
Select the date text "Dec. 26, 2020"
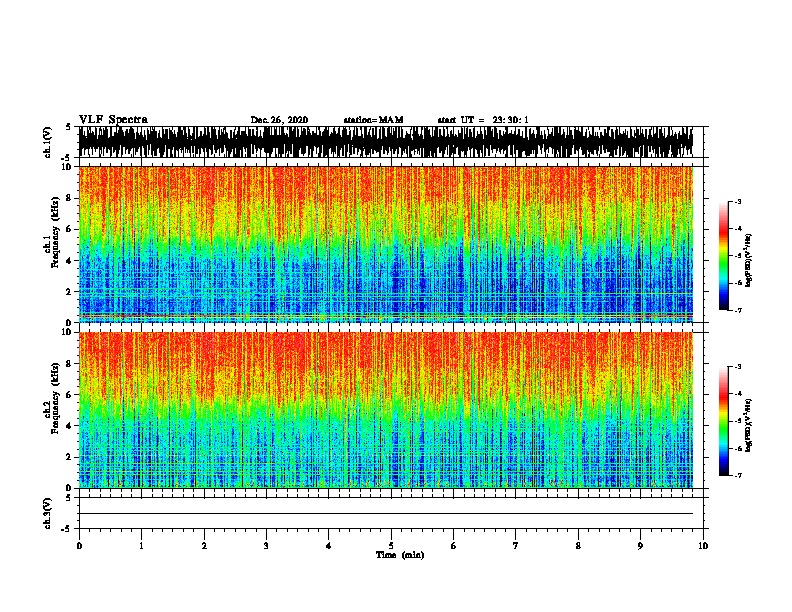click(x=279, y=120)
